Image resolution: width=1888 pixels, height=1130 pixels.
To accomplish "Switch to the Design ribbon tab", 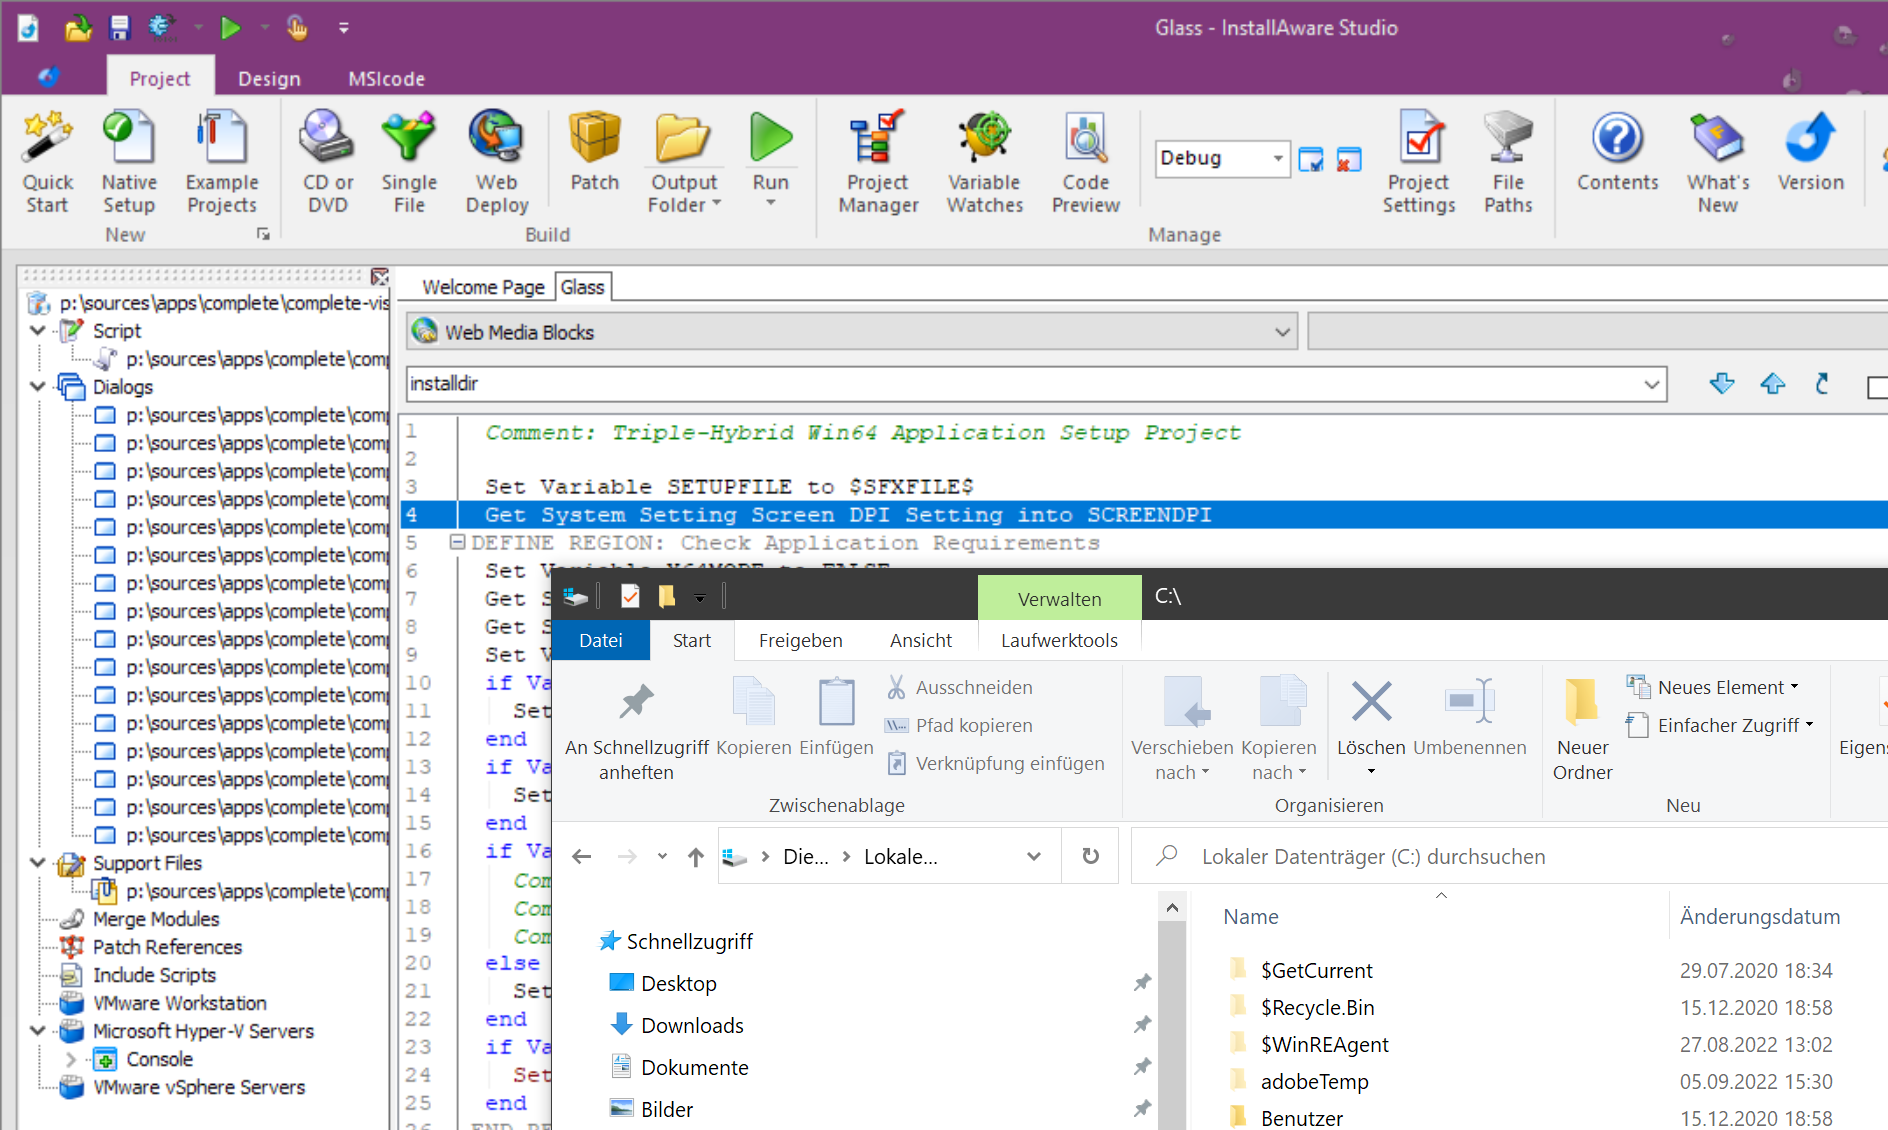I will click(x=269, y=78).
